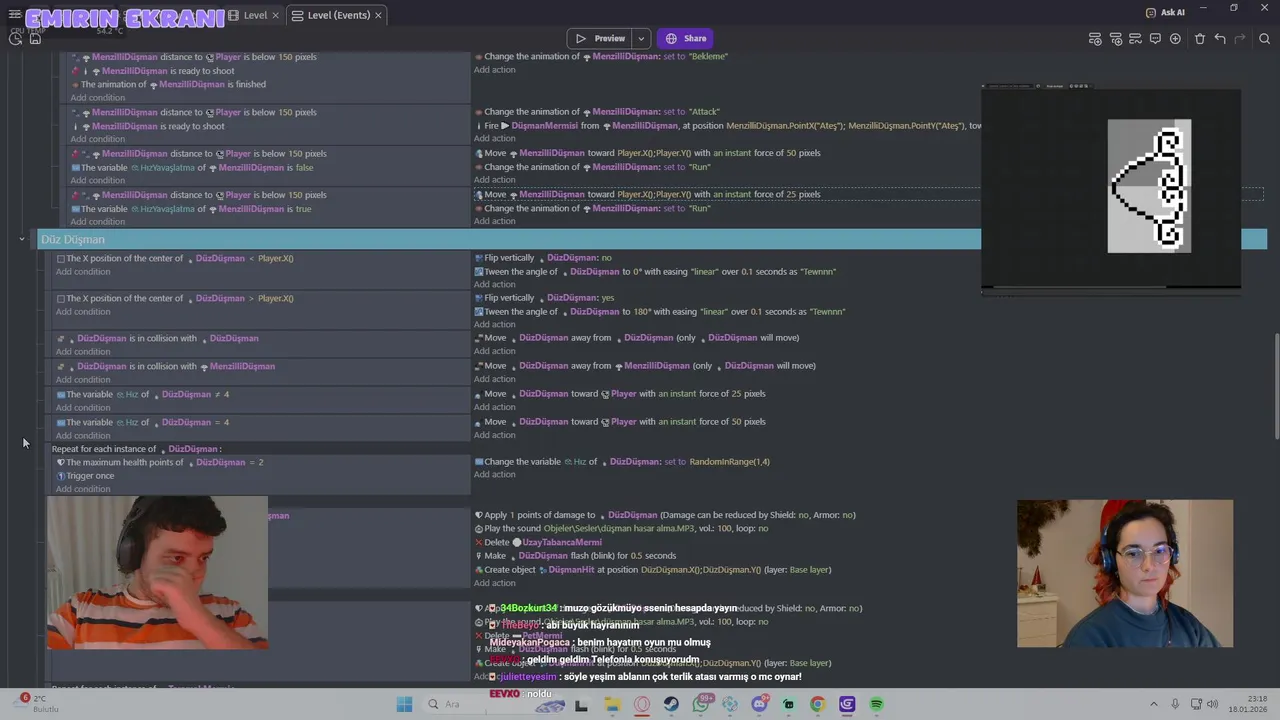Select condition 'MenzilliDüşman is ready to shoot' in Attack event

click(x=148, y=126)
